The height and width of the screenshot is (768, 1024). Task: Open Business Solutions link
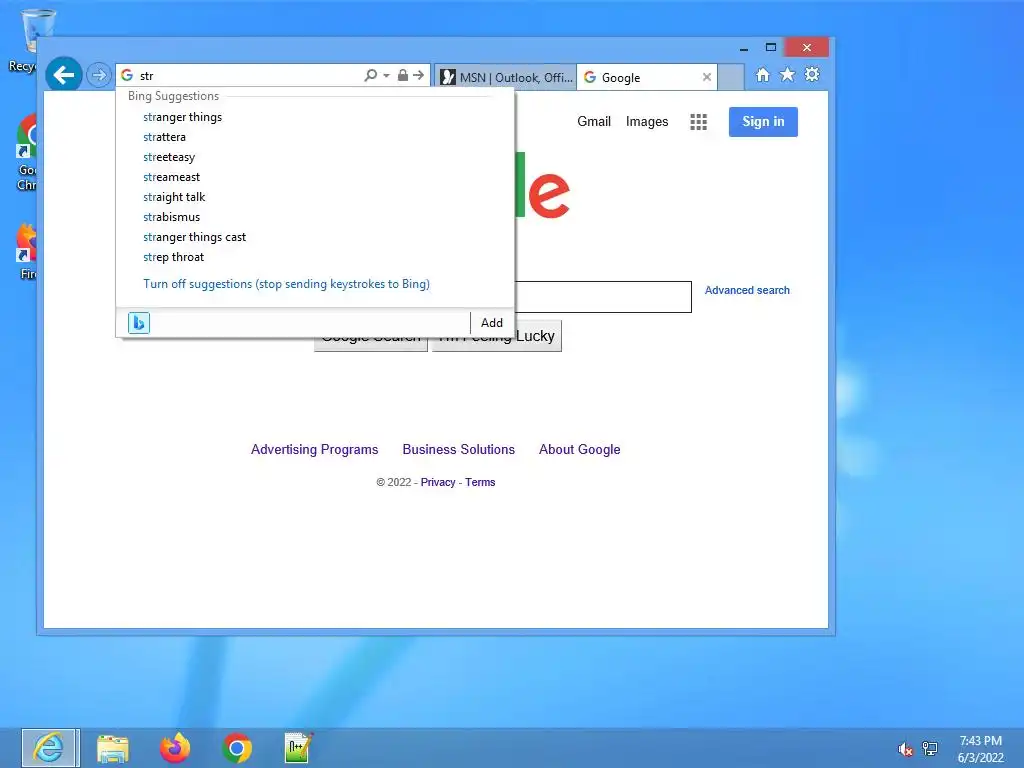[x=458, y=449]
